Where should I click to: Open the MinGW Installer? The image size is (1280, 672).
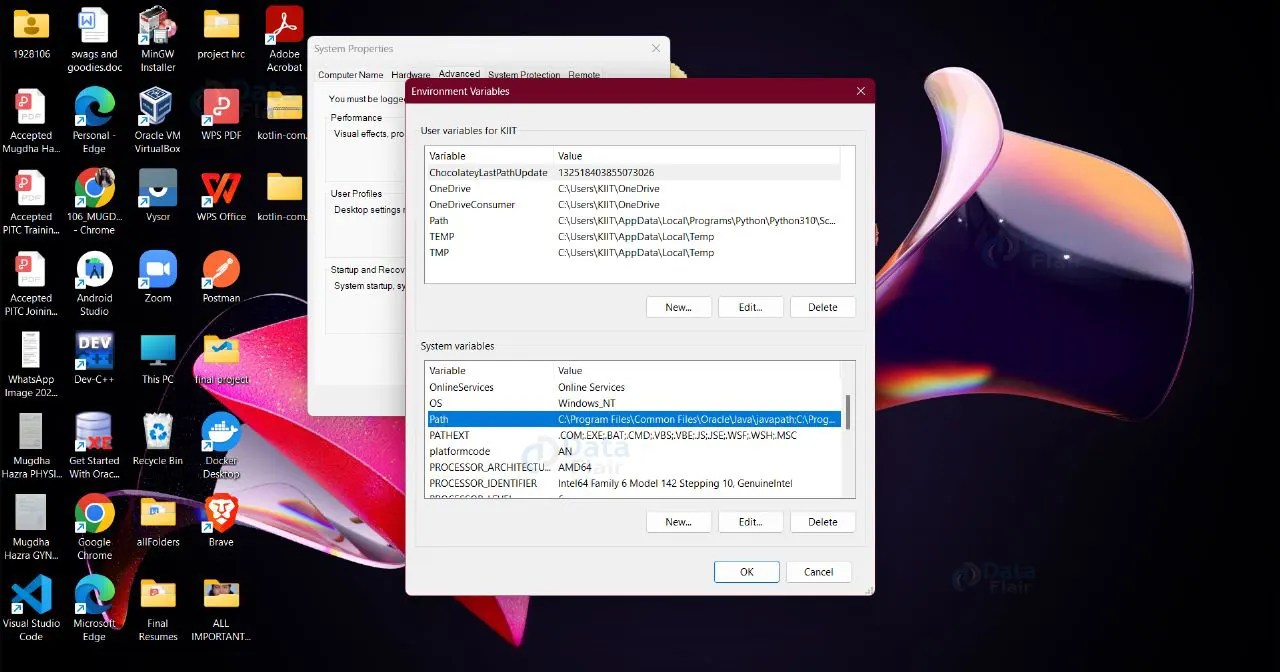tap(157, 25)
